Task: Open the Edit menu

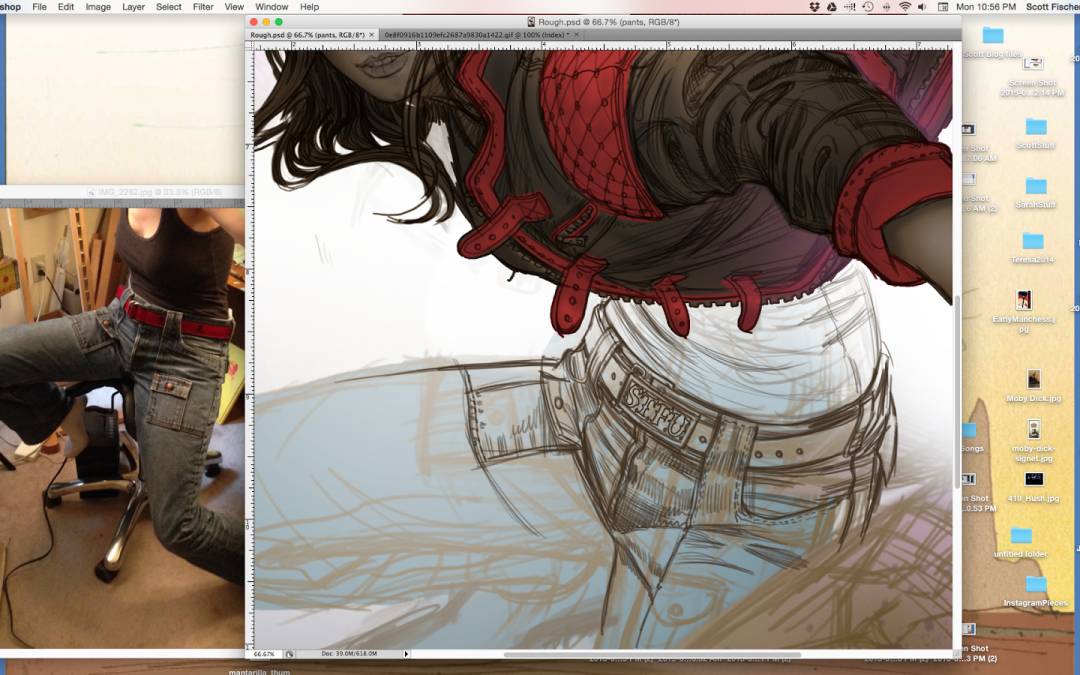Action: (x=65, y=7)
